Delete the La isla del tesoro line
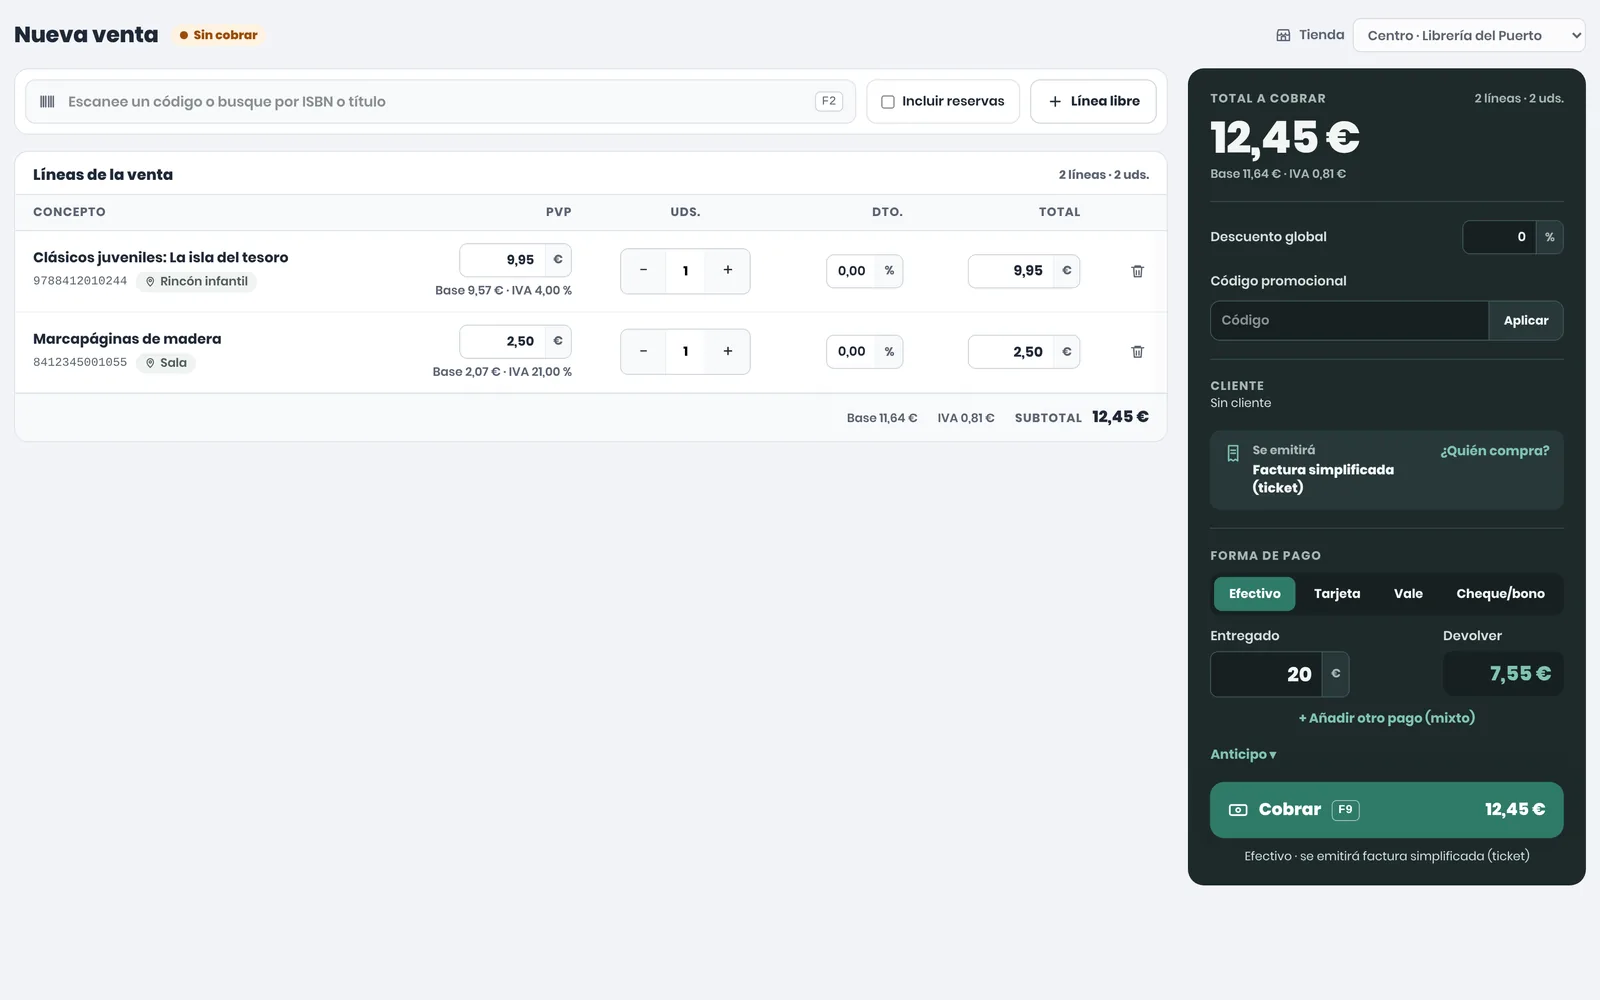This screenshot has height=1000, width=1600. pos(1137,271)
